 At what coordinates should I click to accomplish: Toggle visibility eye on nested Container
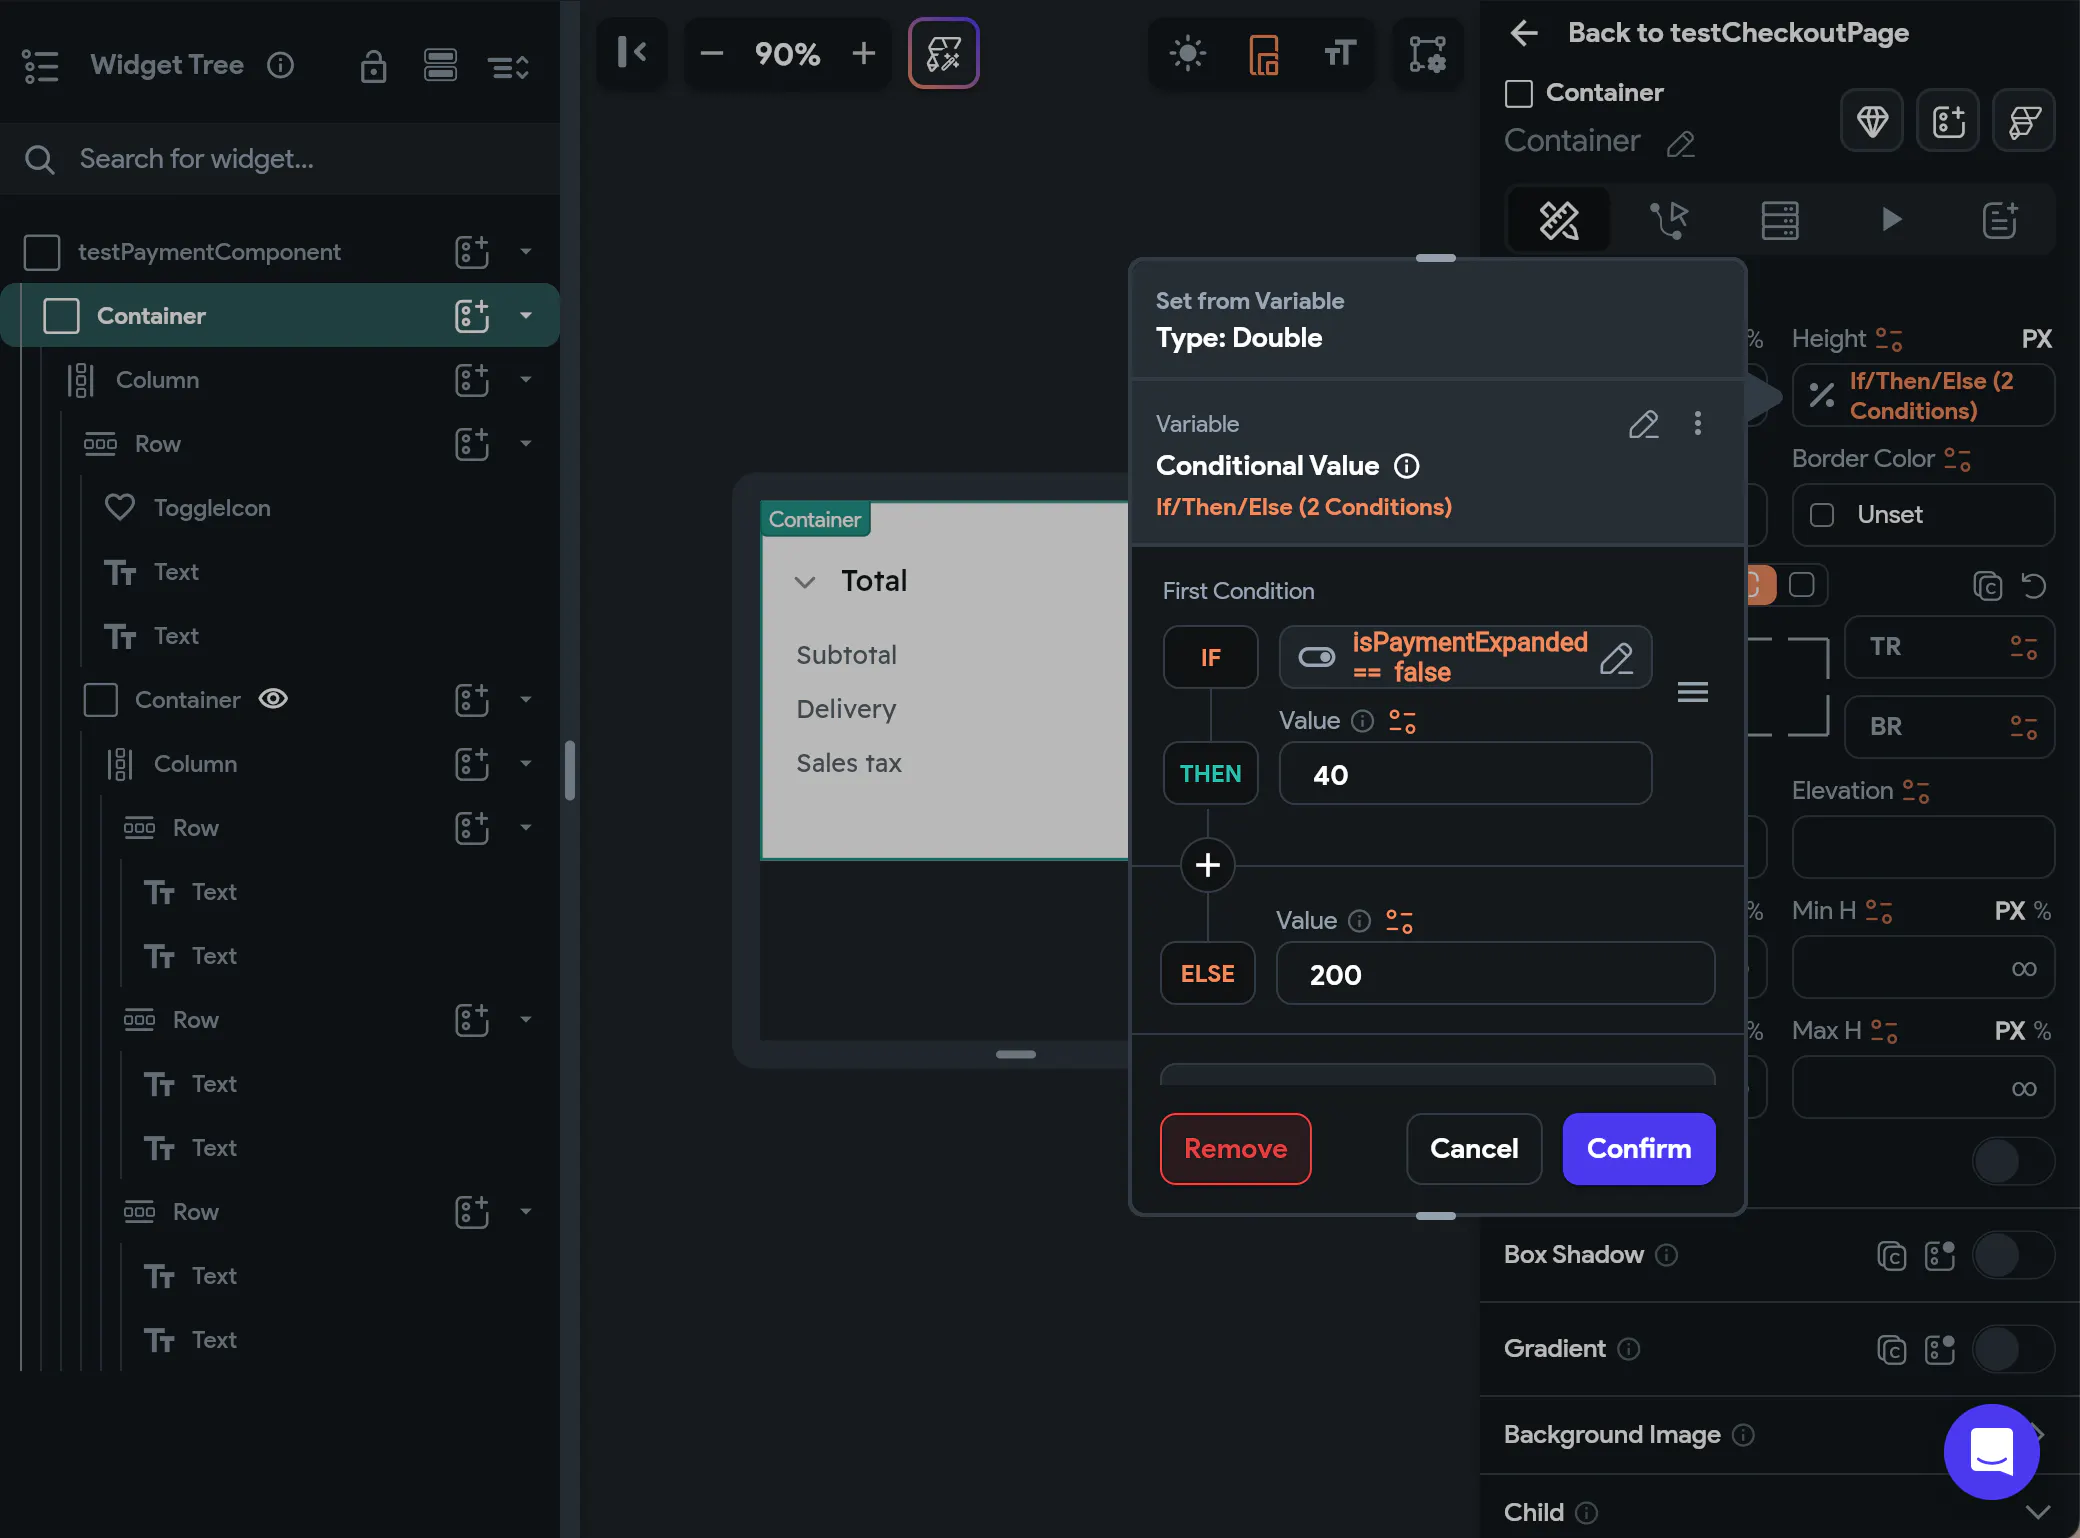coord(273,699)
